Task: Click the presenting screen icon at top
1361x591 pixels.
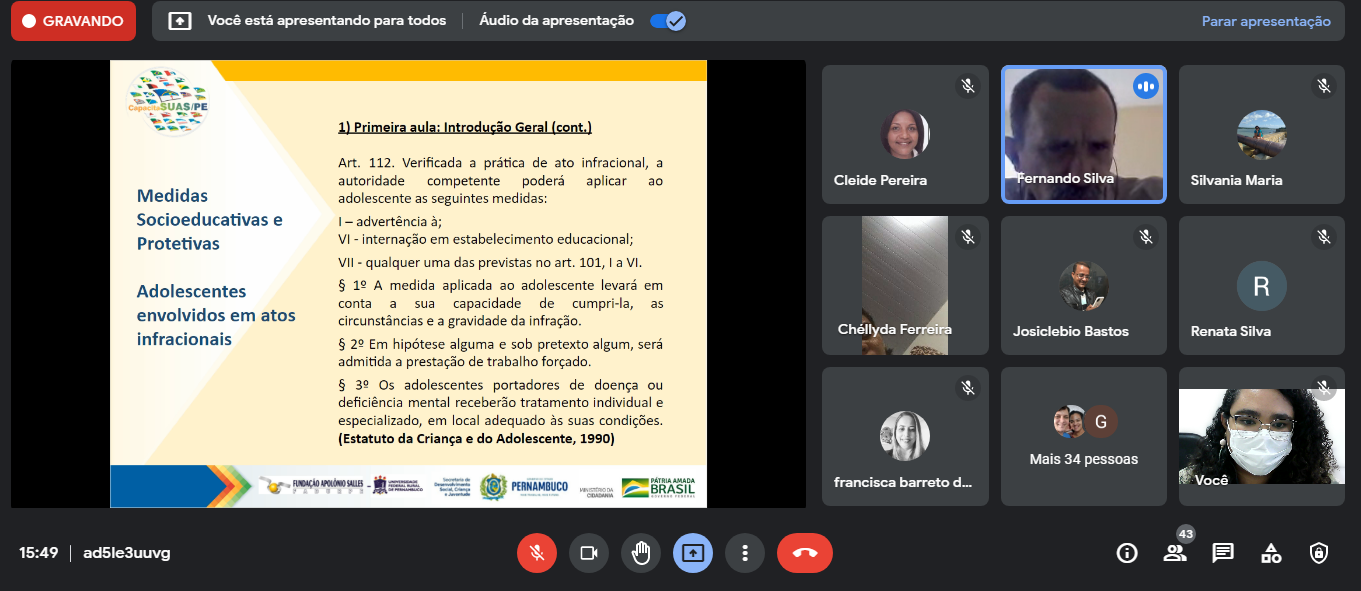Action: (x=180, y=21)
